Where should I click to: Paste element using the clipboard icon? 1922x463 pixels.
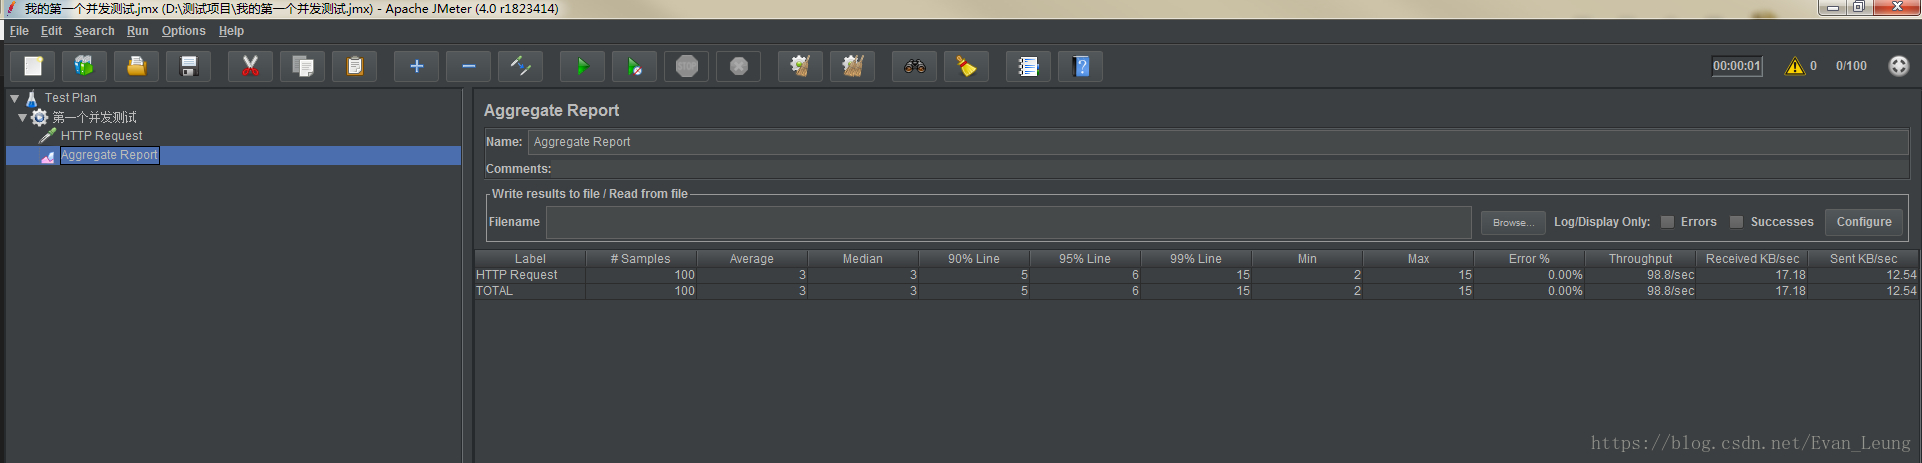coord(354,67)
